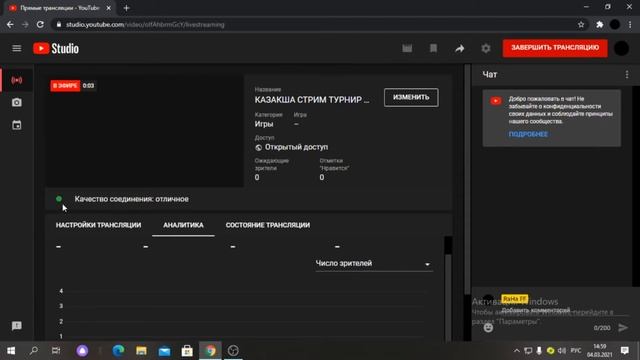Screen dimensions: 640x360
Task: Open the Windows notification center icon
Action: coord(624,351)
